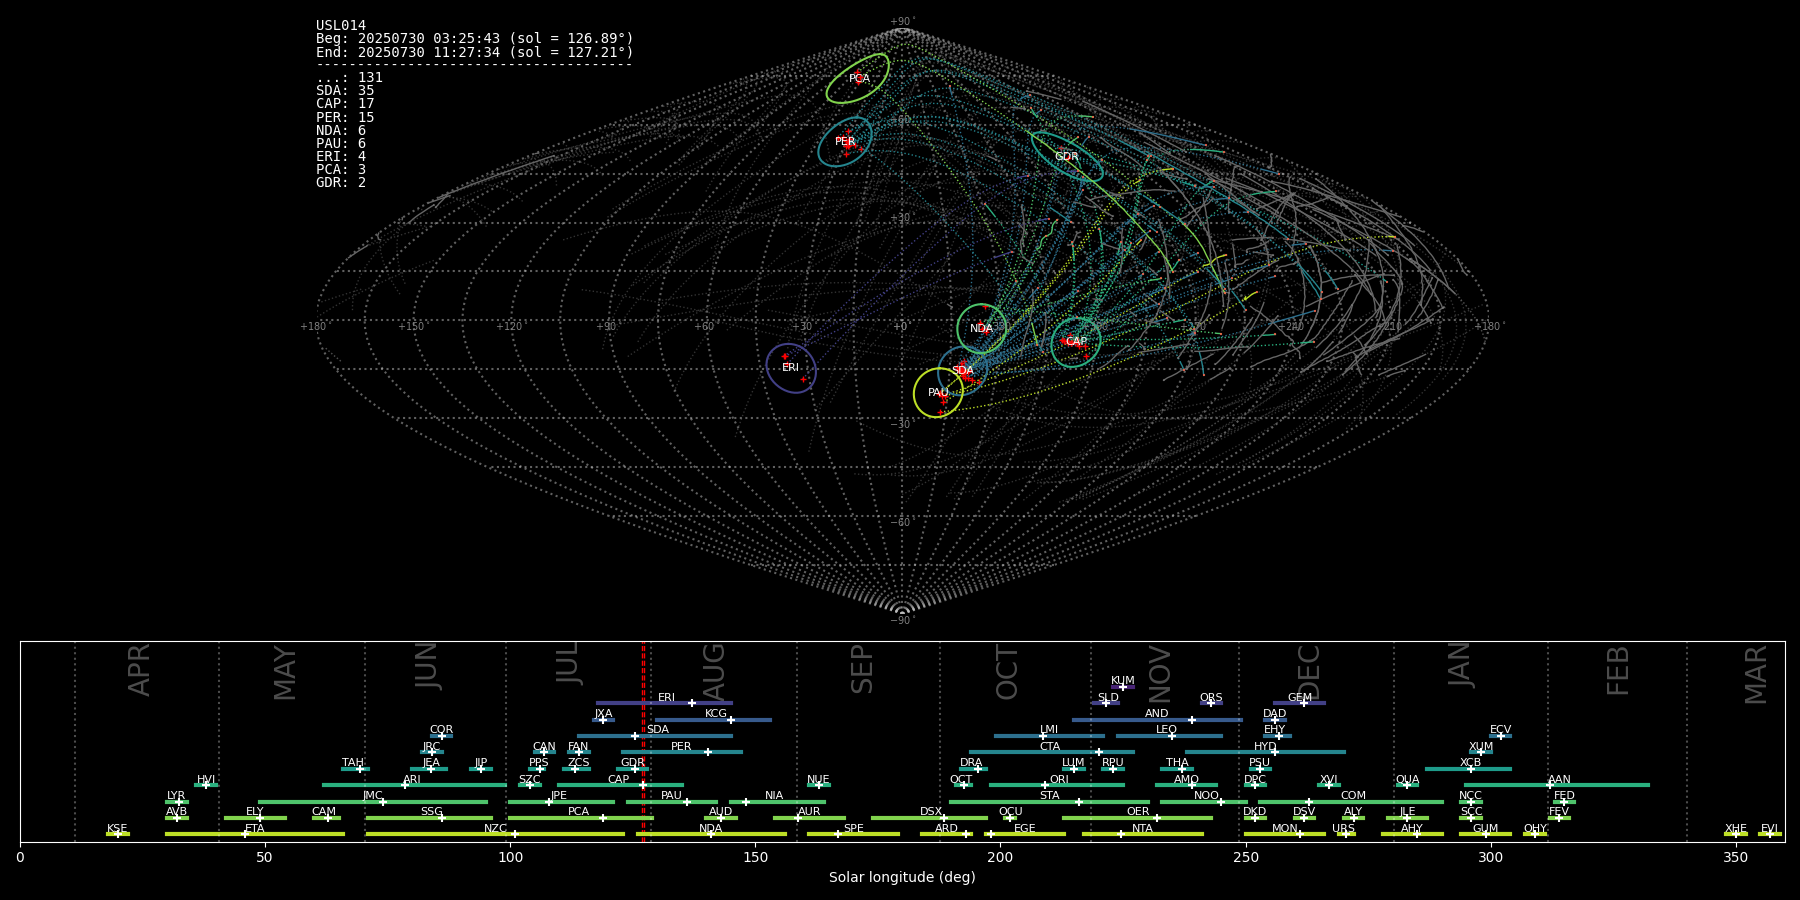1800x900 pixels.
Task: Click the ECV shower label in timeline
Action: click(x=1500, y=730)
